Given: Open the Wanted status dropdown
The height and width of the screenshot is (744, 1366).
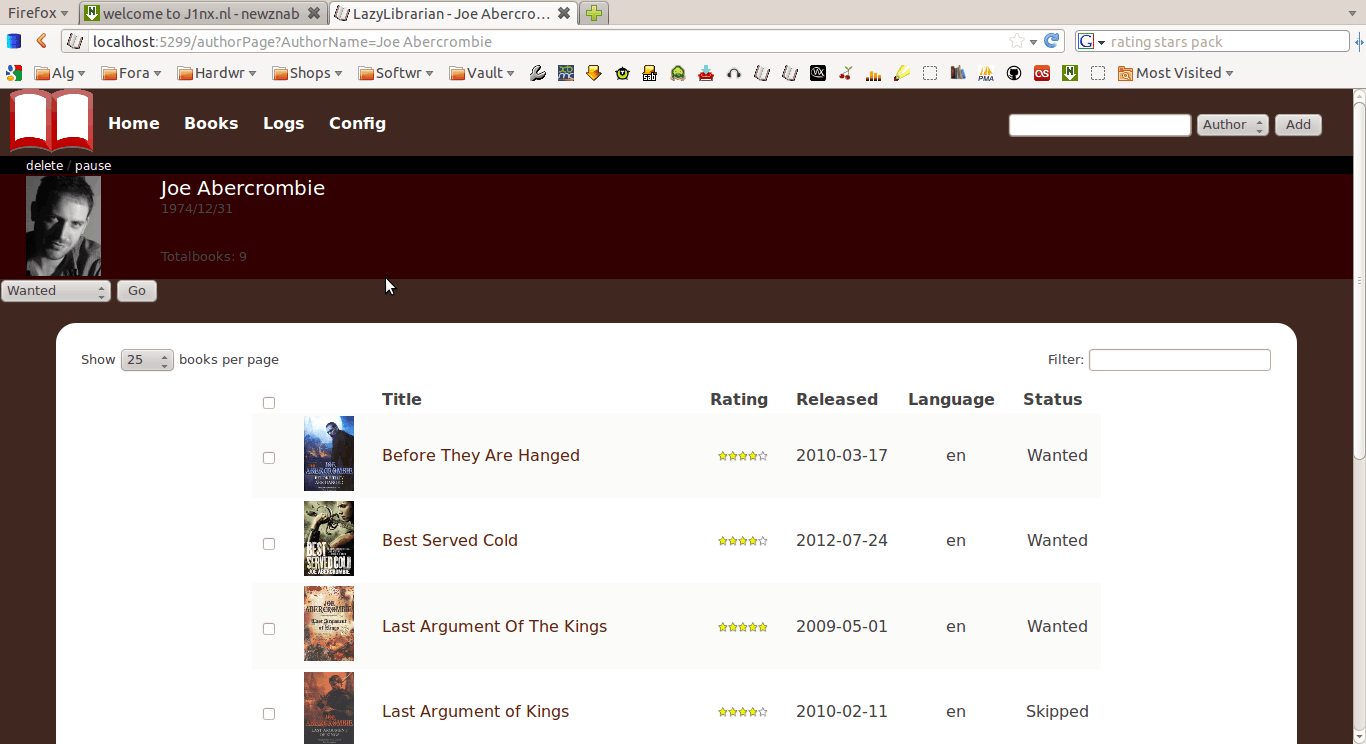Looking at the screenshot, I should tap(56, 291).
